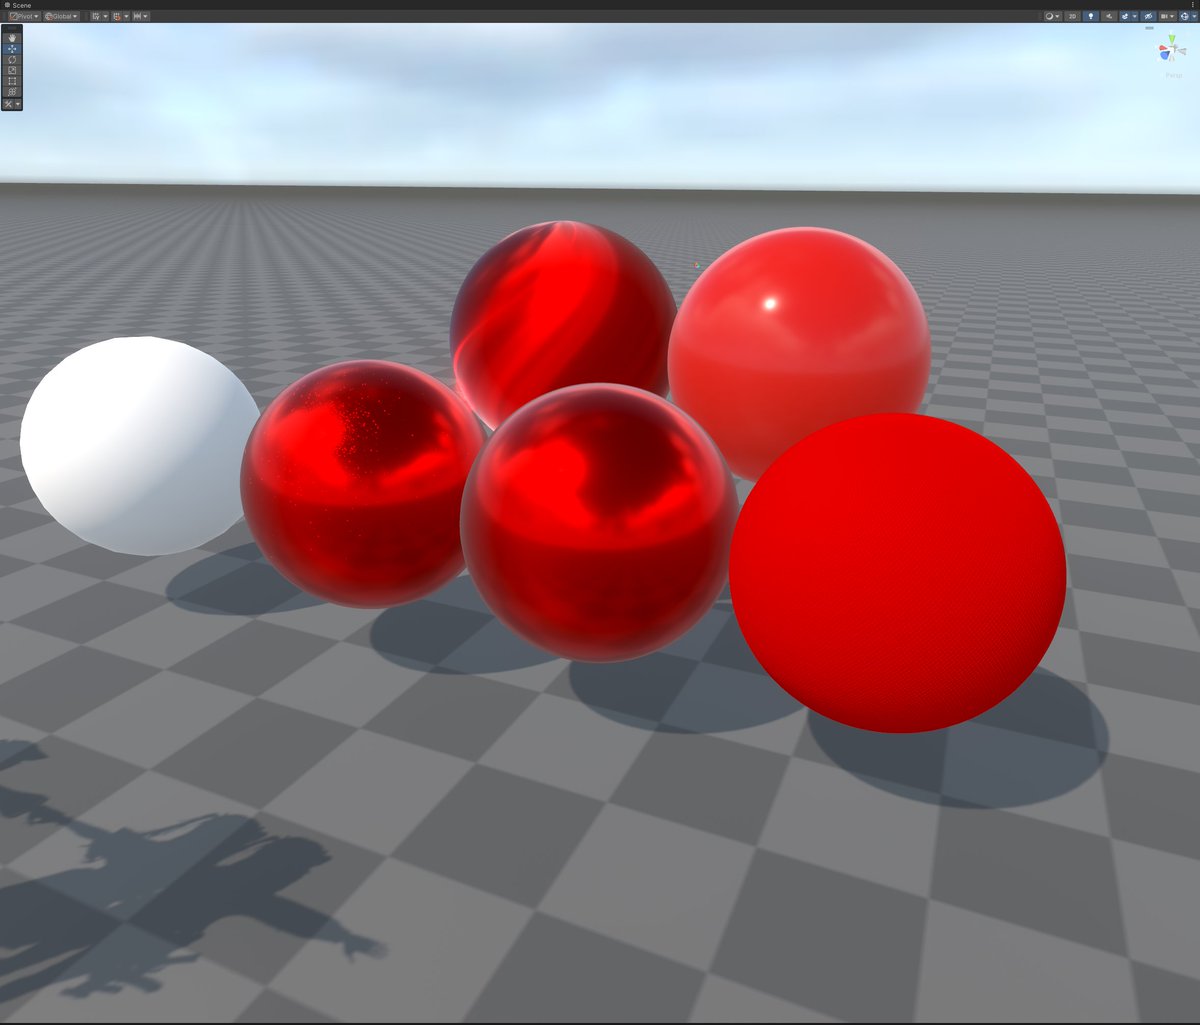Open the shading draw mode dropdown

coord(1053,16)
